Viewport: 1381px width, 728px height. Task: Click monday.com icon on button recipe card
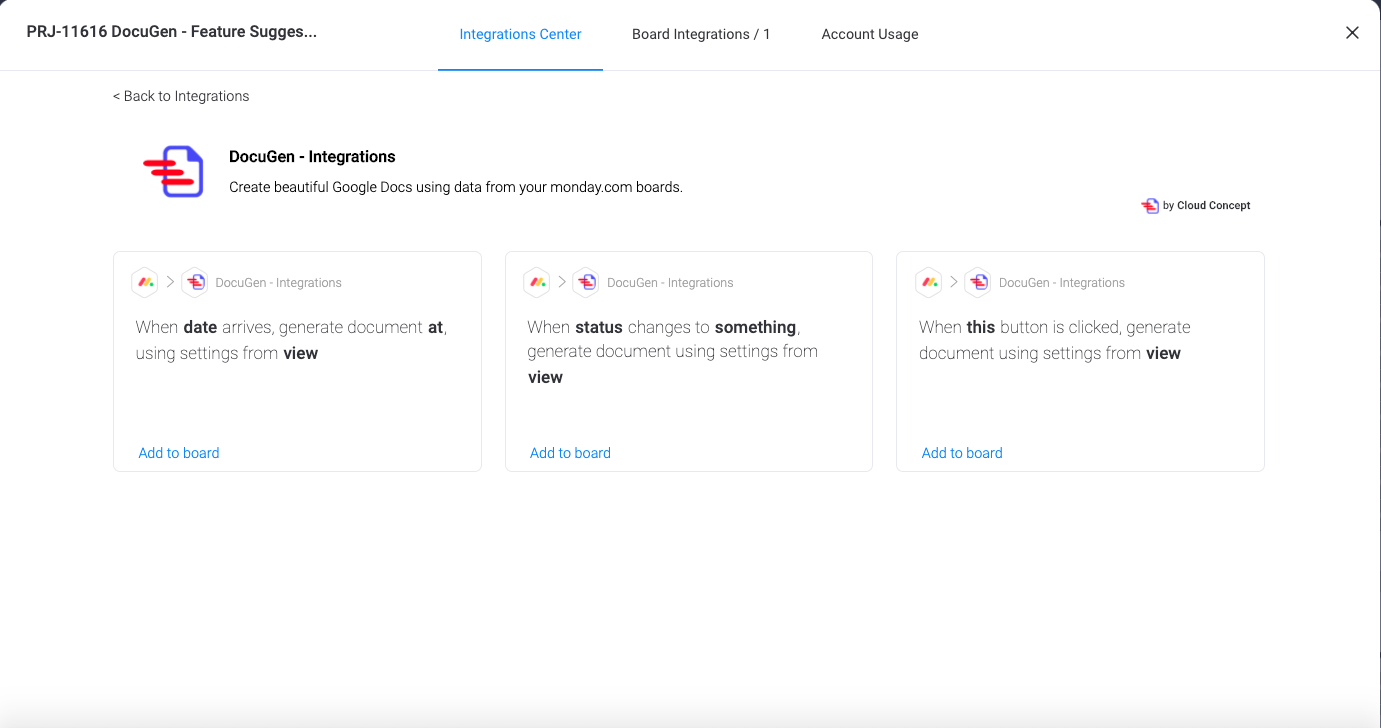929,282
